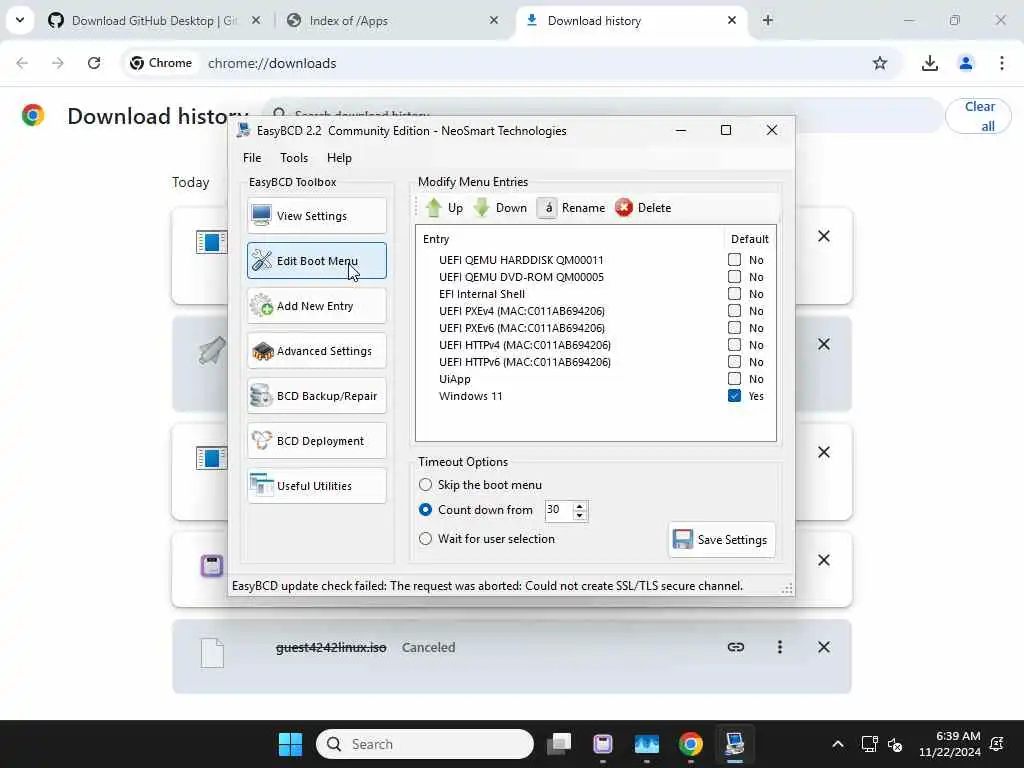Image resolution: width=1024 pixels, height=768 pixels.
Task: Check default box for UEFI QEMU HARDDISK
Action: (x=735, y=260)
